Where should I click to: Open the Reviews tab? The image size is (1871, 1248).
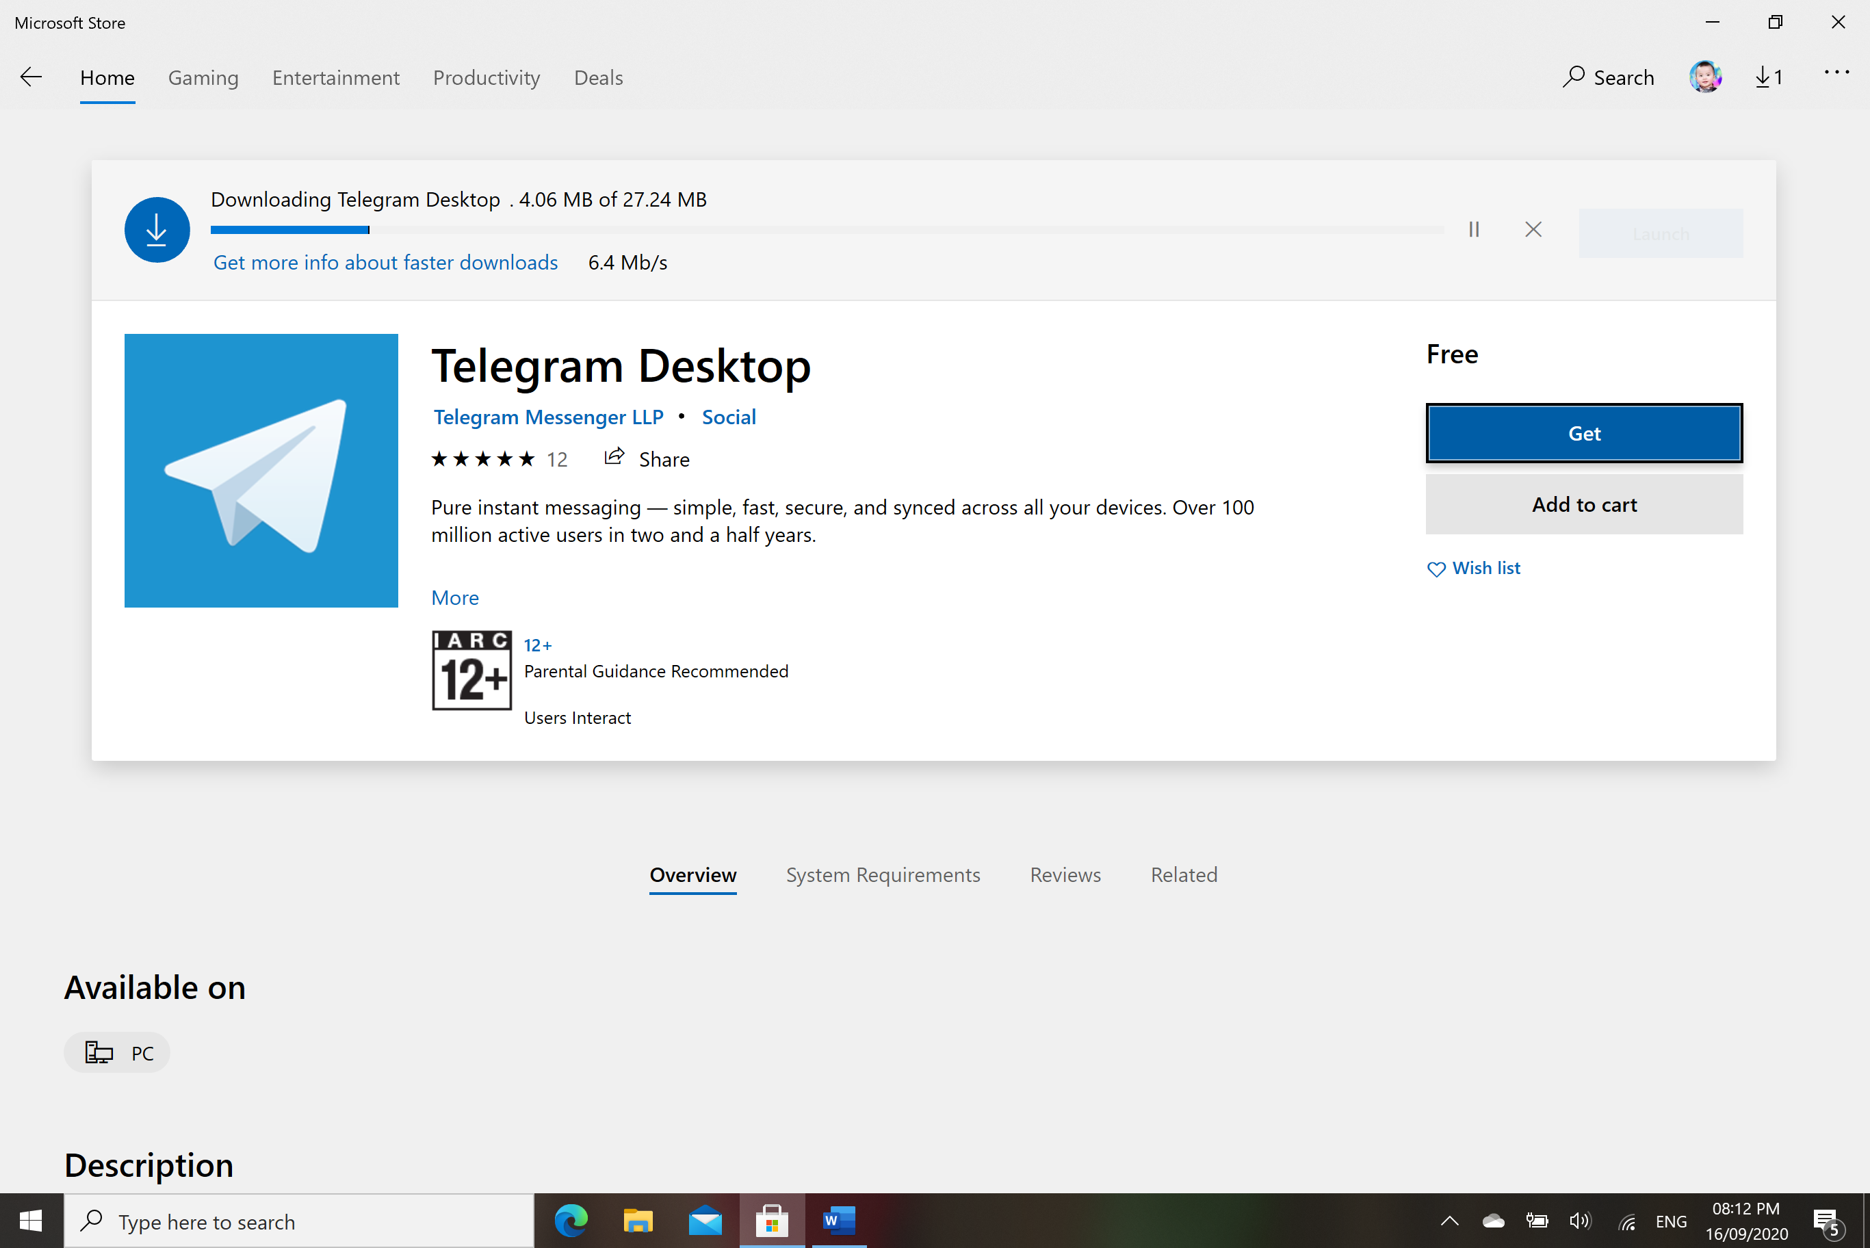click(1065, 875)
